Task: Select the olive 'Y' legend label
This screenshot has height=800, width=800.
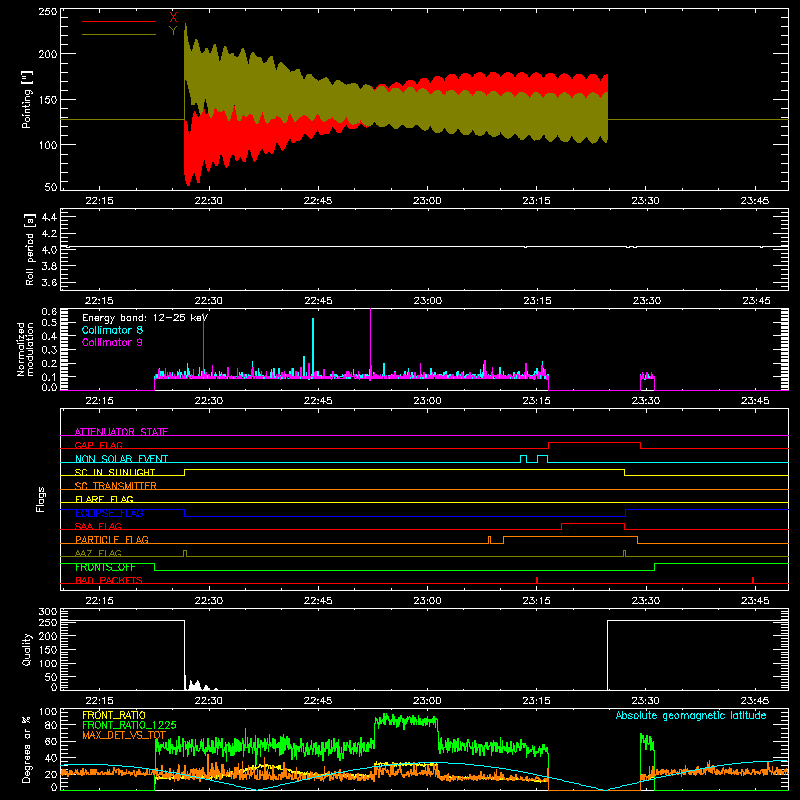Action: pyautogui.click(x=173, y=31)
